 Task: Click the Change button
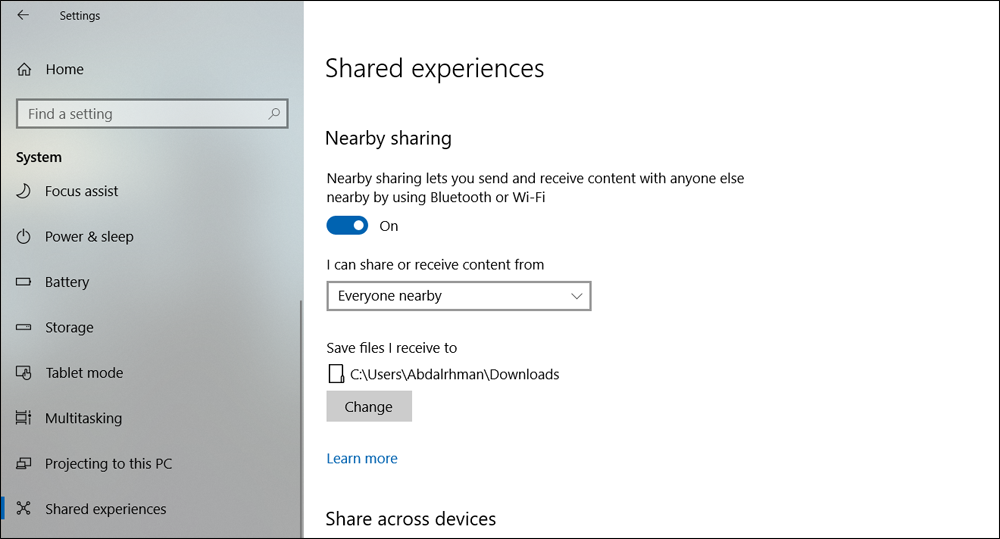pos(369,407)
